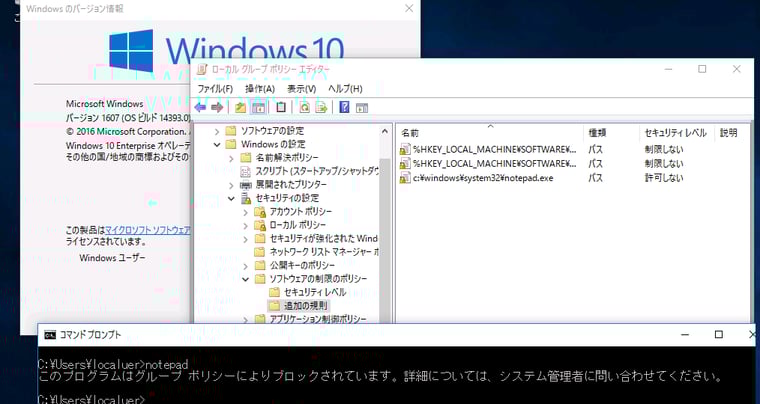This screenshot has width=760, height=404.
Task: Expand the ソフトウェアの設定 tree node
Action: 217,131
